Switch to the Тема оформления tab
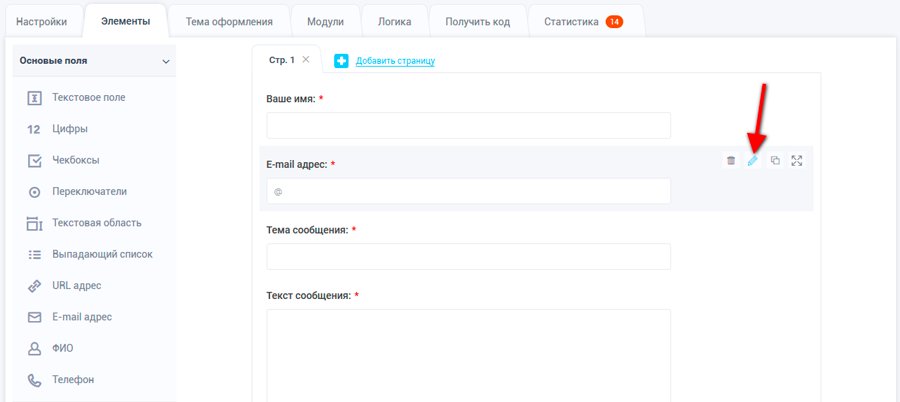 229,21
